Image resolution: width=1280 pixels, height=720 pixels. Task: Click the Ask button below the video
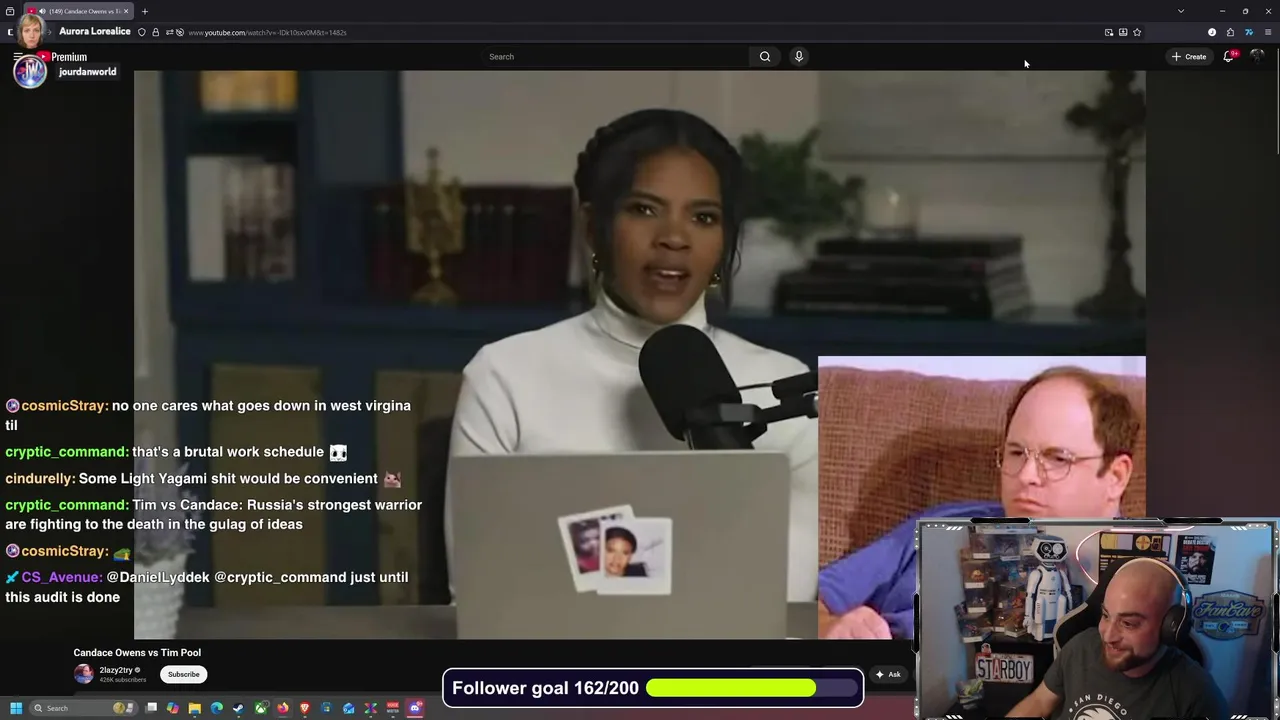pyautogui.click(x=888, y=674)
